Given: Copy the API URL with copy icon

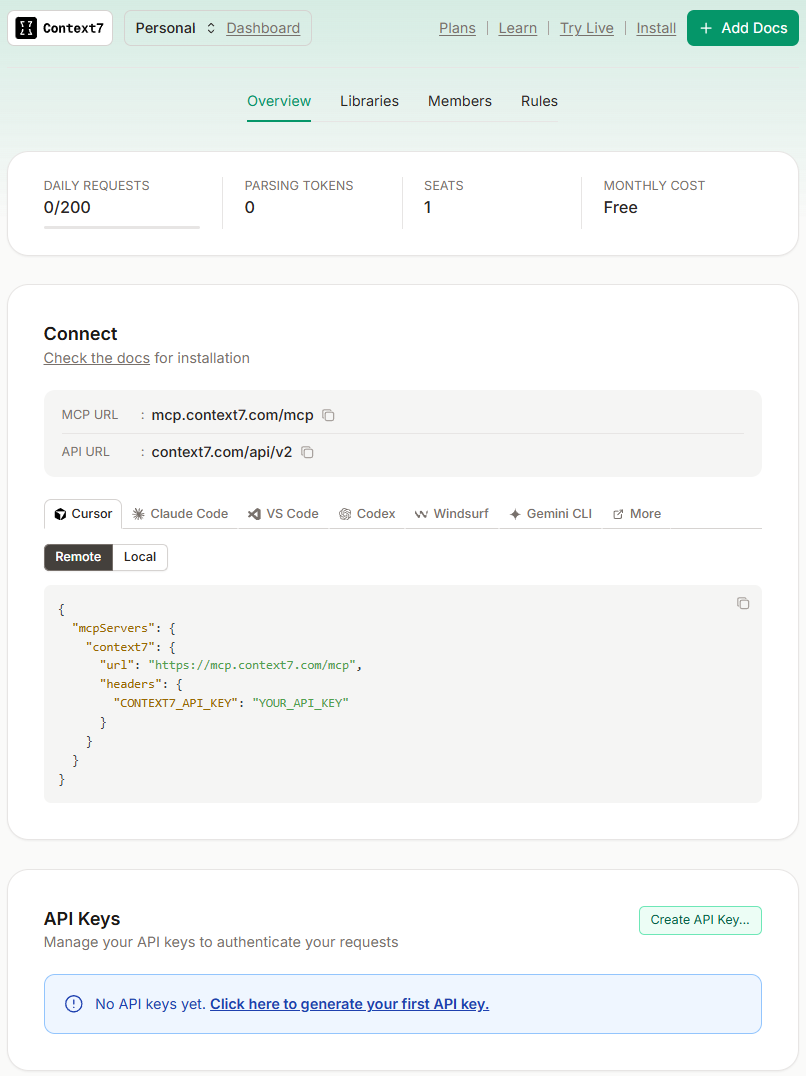Looking at the screenshot, I should [307, 452].
